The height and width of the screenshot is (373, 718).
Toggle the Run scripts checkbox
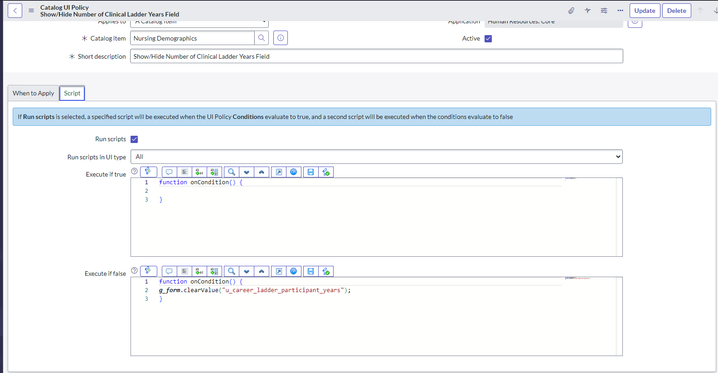(x=134, y=139)
